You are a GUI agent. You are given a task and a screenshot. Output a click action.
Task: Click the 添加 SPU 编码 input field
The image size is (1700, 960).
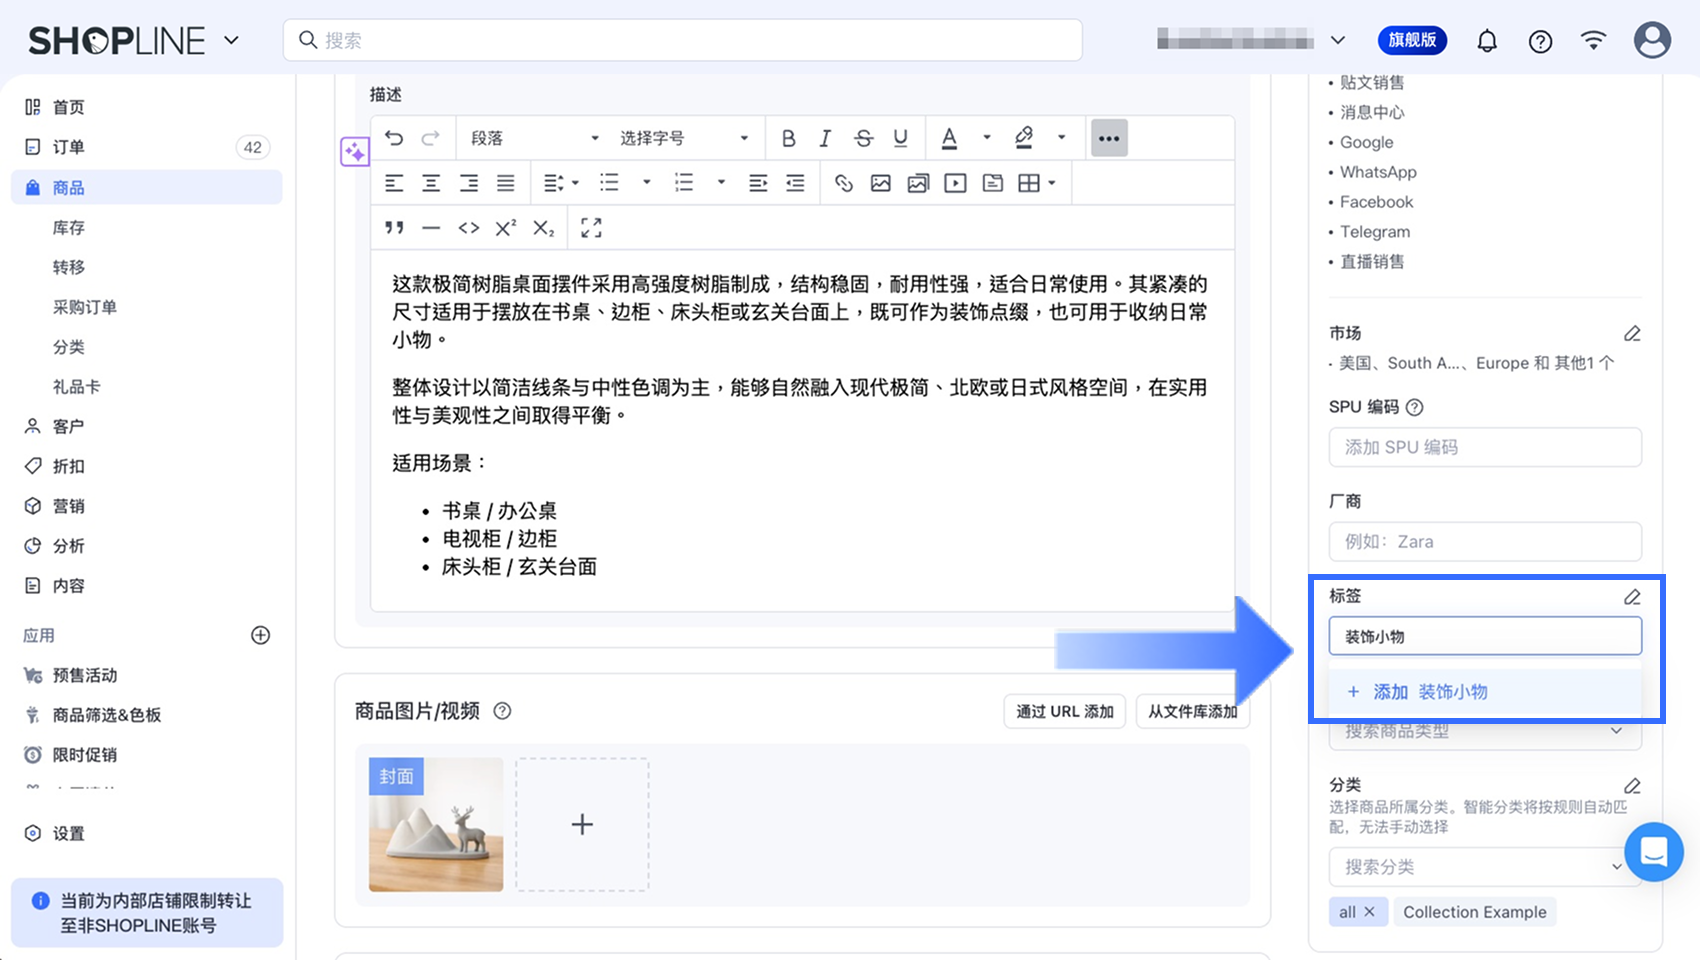point(1485,447)
